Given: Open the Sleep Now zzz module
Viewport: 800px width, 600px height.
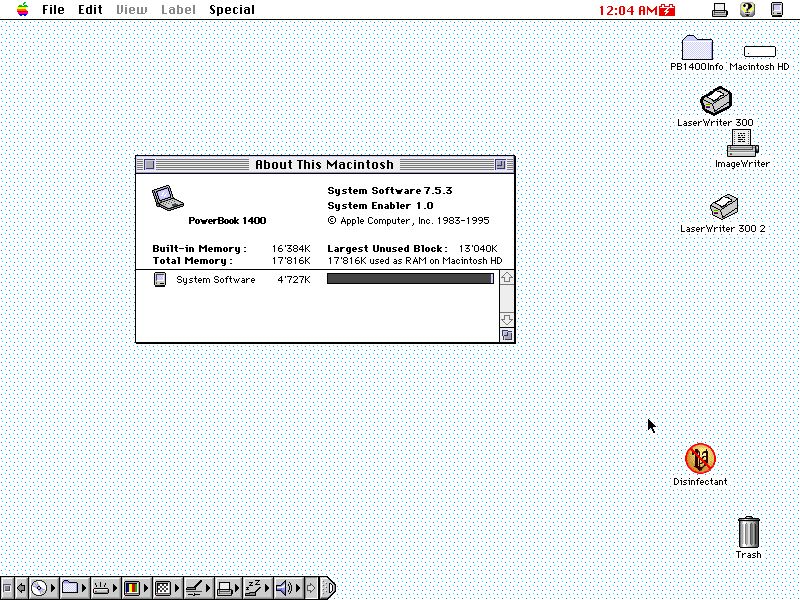Looking at the screenshot, I should tap(258, 588).
